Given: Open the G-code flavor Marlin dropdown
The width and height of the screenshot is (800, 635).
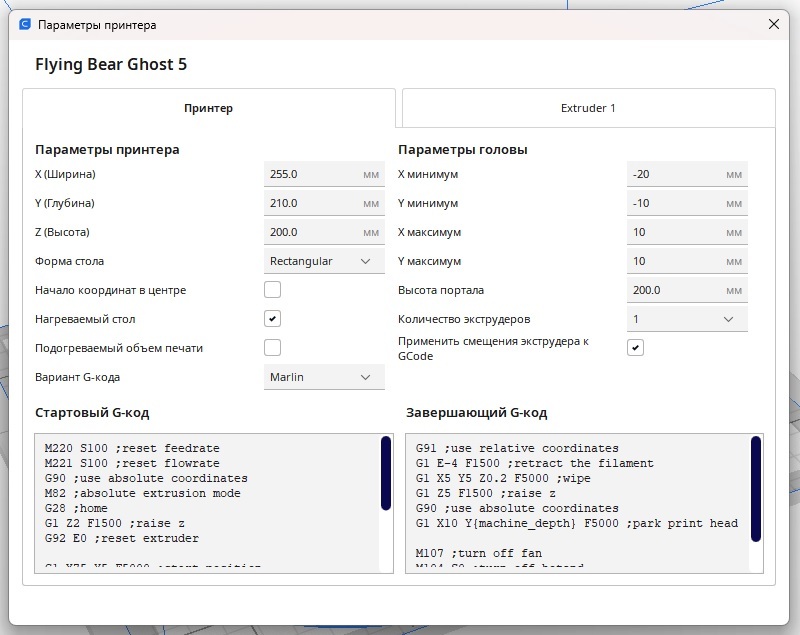Looking at the screenshot, I should pos(324,377).
